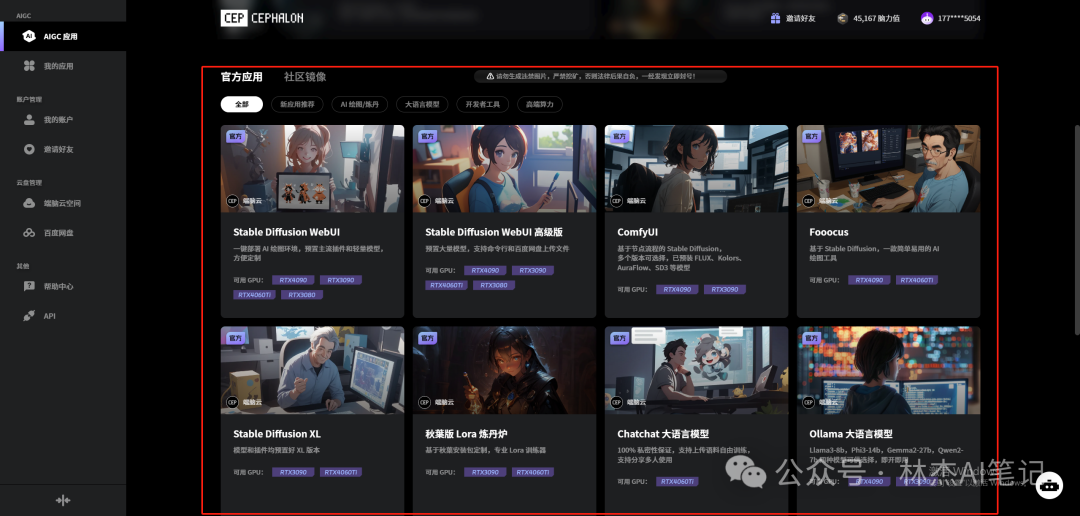
Task: Open 端脑云空间 in sidebar
Action: click(x=63, y=203)
